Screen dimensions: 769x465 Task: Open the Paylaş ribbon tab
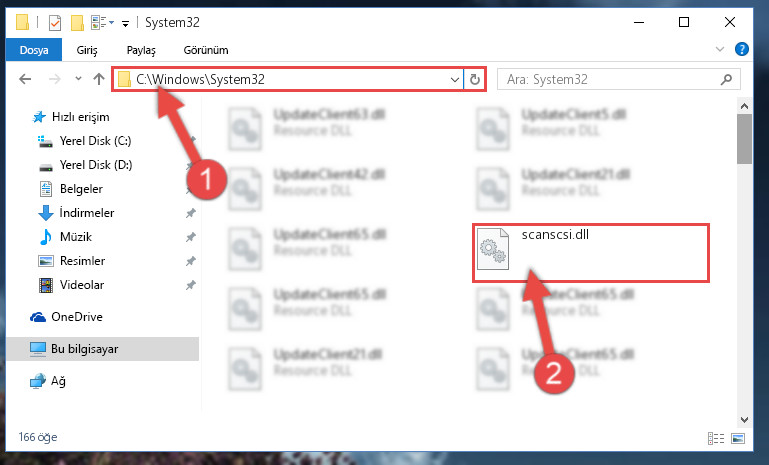[x=141, y=50]
